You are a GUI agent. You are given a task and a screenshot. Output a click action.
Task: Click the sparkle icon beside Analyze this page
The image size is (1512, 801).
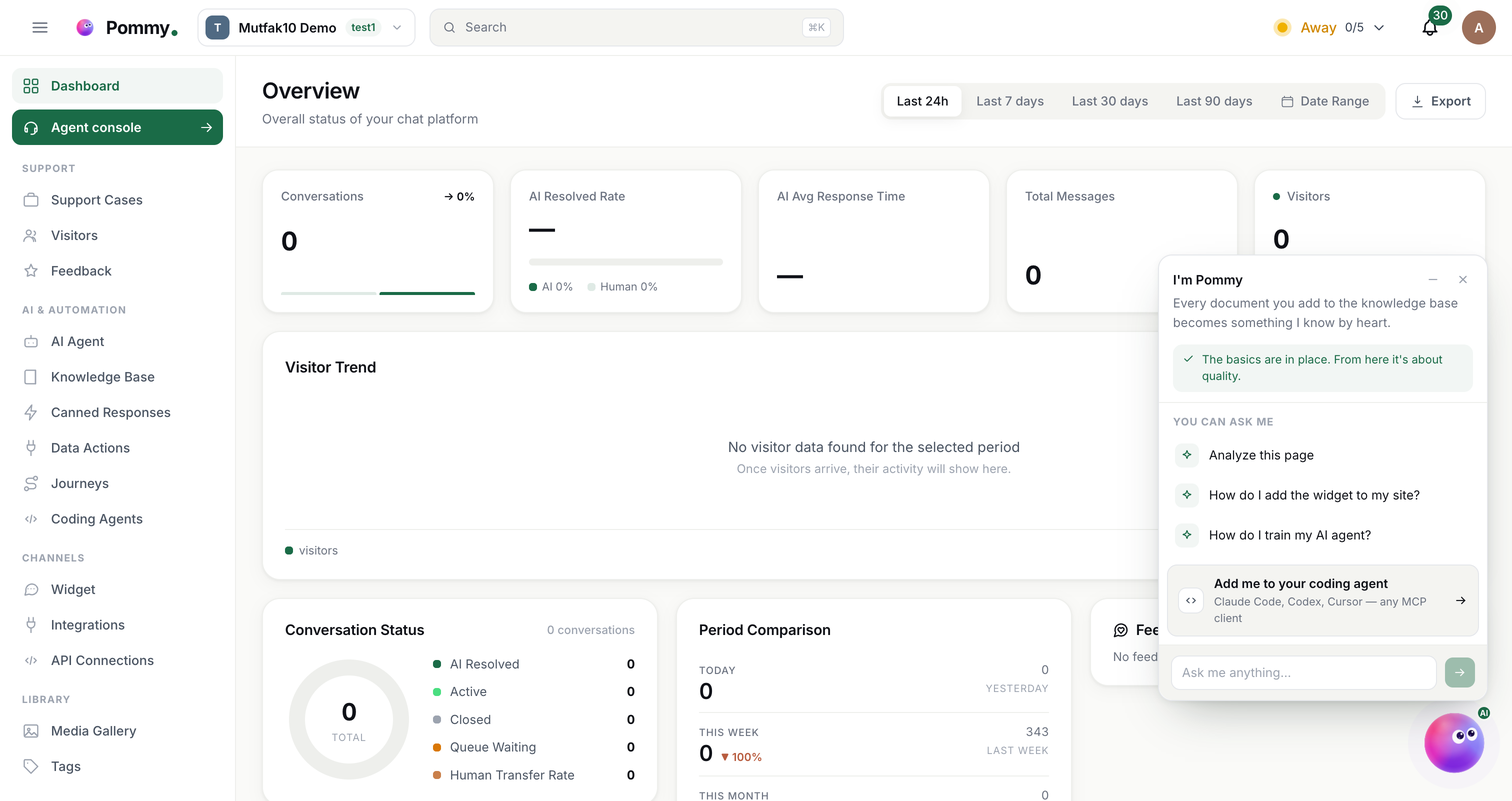tap(1187, 455)
